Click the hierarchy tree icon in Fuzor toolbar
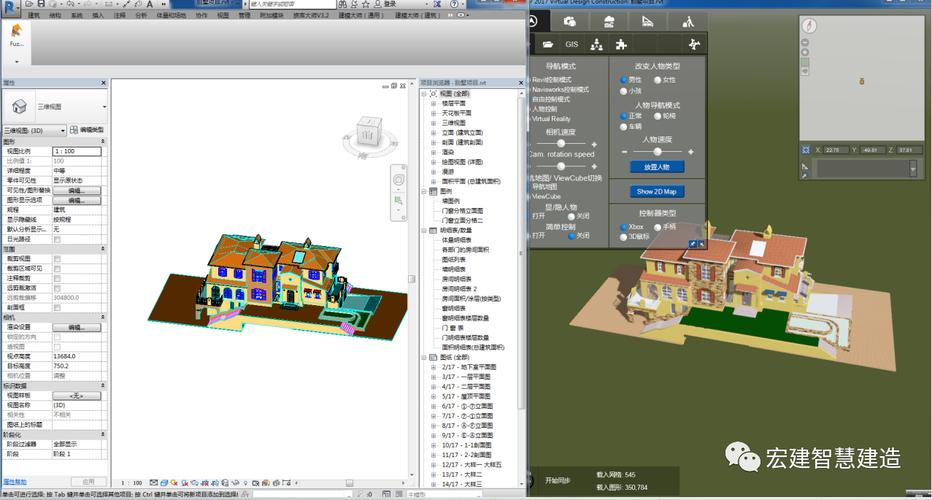The width and height of the screenshot is (932, 500). pyautogui.click(x=597, y=44)
